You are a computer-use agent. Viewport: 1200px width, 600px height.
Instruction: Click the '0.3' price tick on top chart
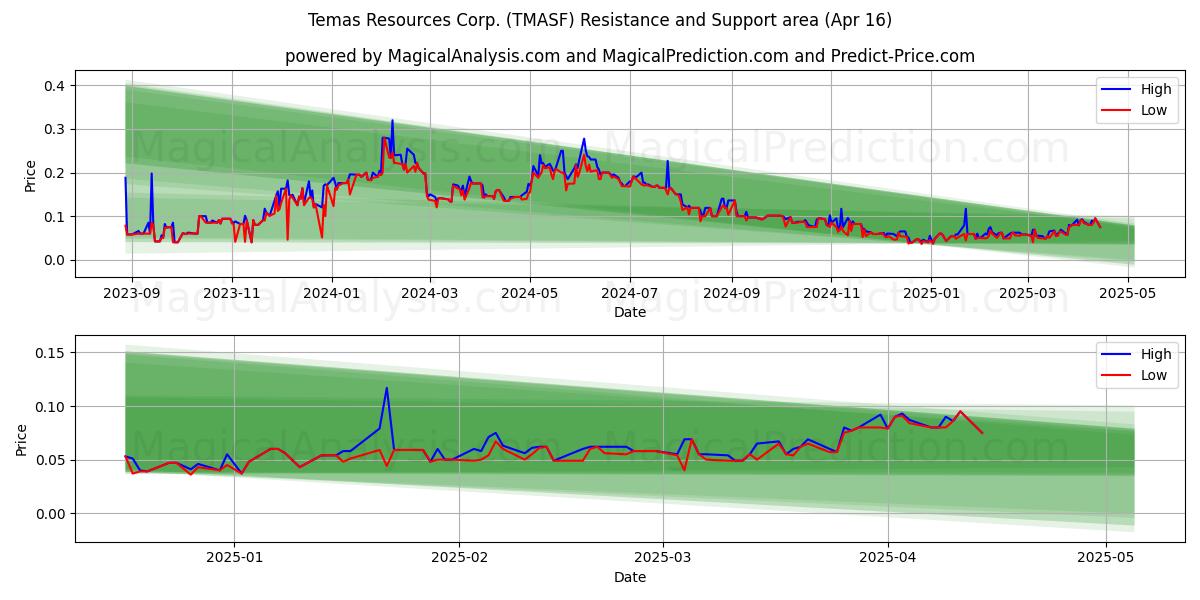point(56,130)
